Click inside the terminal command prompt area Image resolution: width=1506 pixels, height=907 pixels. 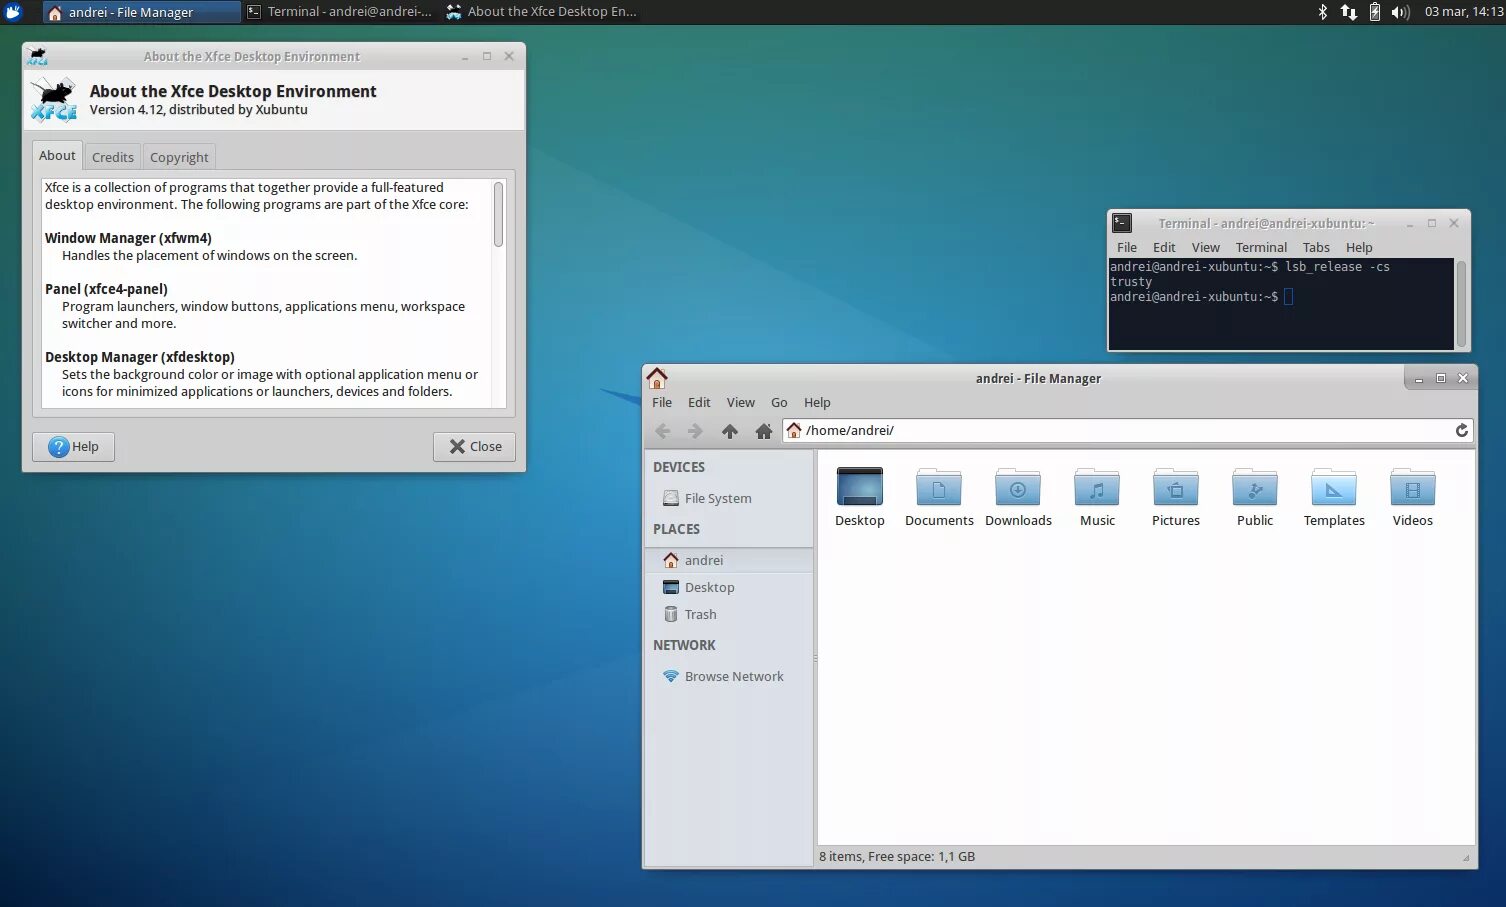tap(1280, 304)
